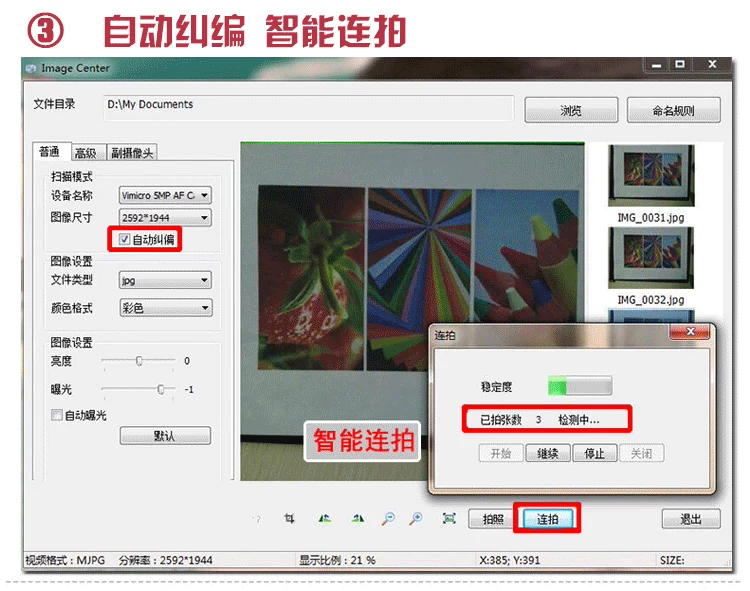Image resolution: width=750 pixels, height=591 pixels.
Task: Click the 亮度 value 0
Action: tap(187, 361)
